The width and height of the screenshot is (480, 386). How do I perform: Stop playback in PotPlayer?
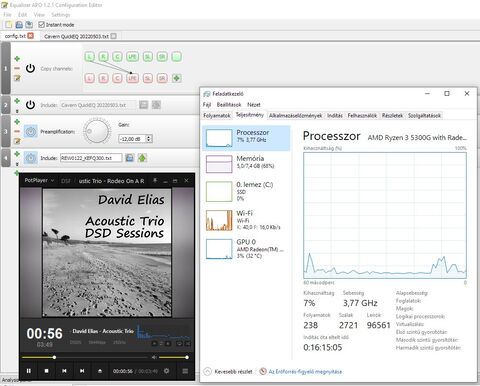47,371
